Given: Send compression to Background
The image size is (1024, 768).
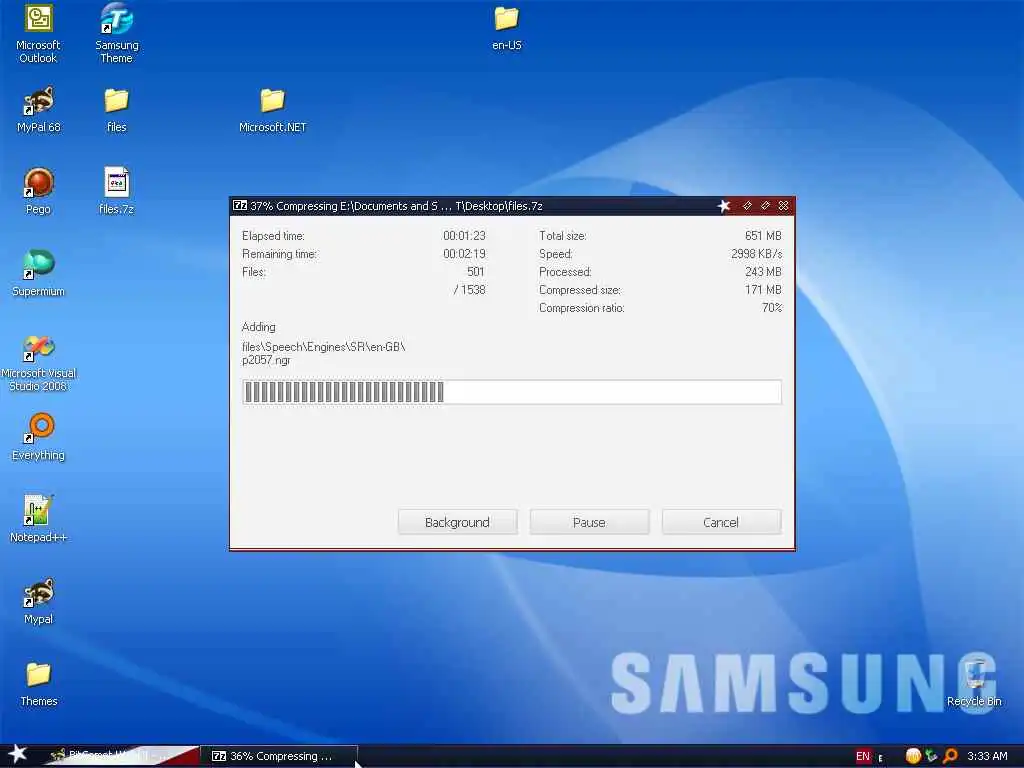Looking at the screenshot, I should pyautogui.click(x=457, y=522).
